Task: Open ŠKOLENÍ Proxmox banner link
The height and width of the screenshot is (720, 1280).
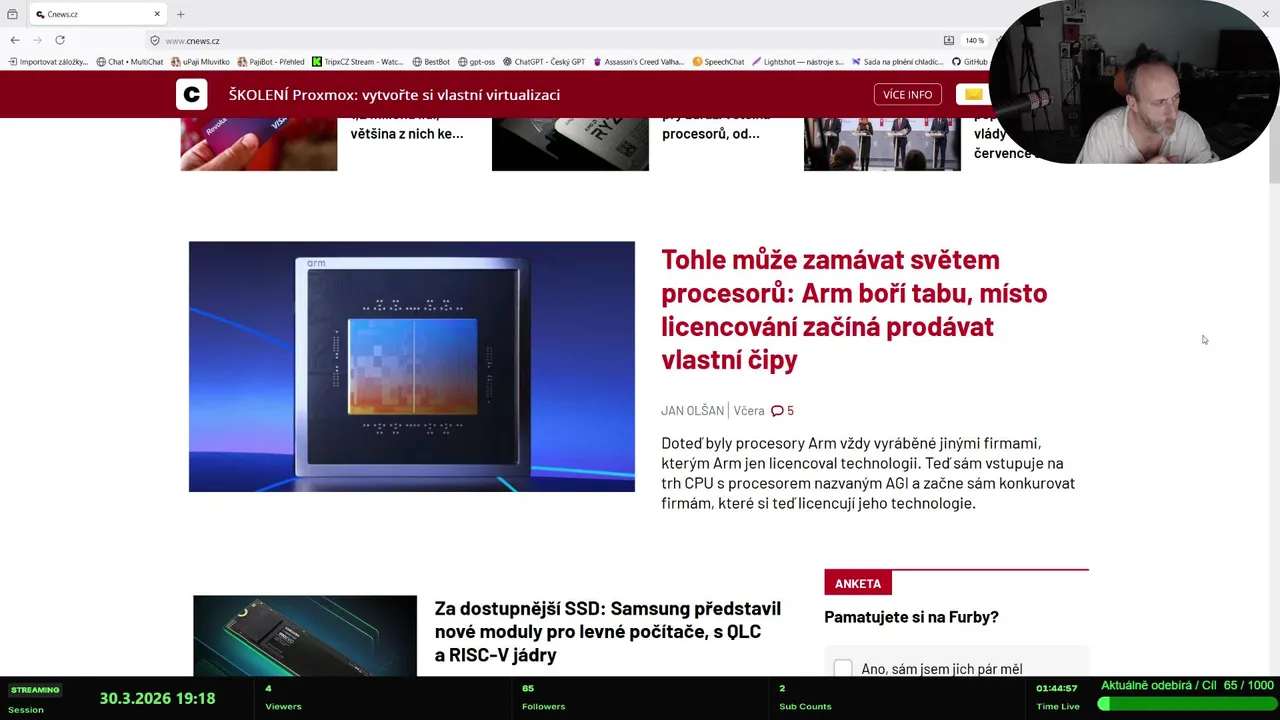Action: 394,95
